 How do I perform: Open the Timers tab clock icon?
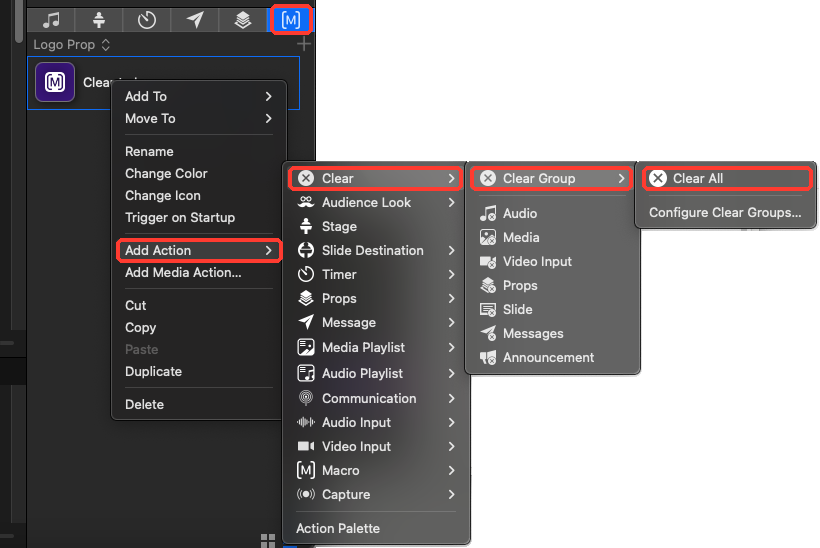[x=147, y=20]
